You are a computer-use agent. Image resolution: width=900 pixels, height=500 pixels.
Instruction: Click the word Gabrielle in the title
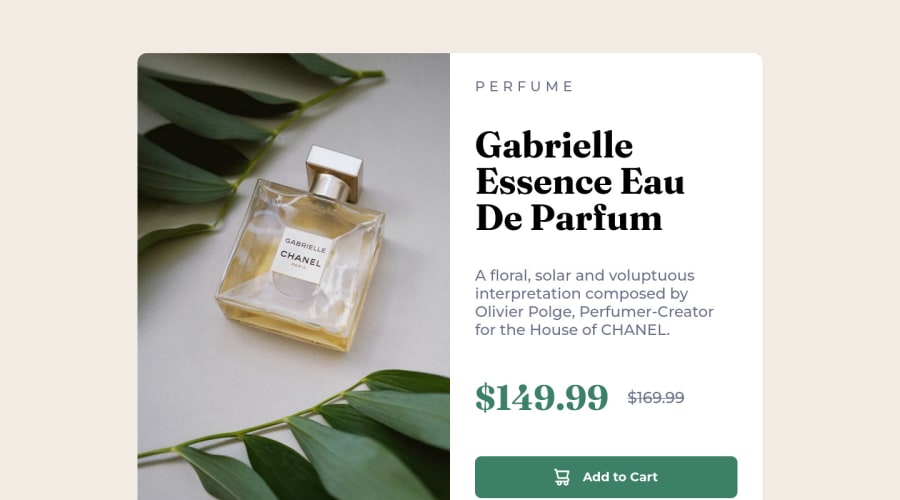tap(554, 145)
